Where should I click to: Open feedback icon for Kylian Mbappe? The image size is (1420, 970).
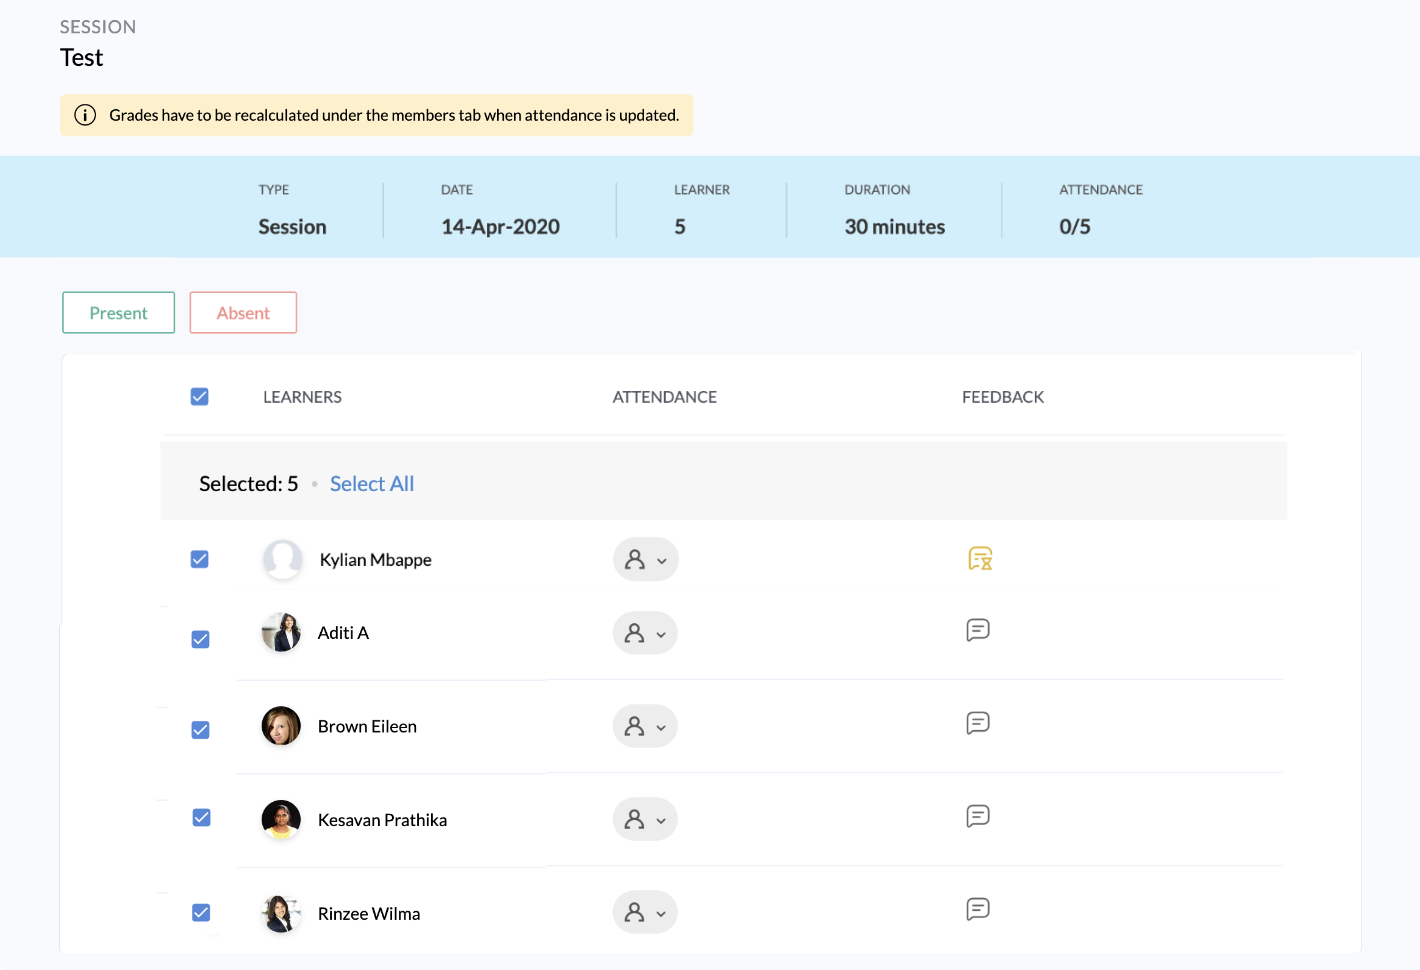[x=980, y=559]
